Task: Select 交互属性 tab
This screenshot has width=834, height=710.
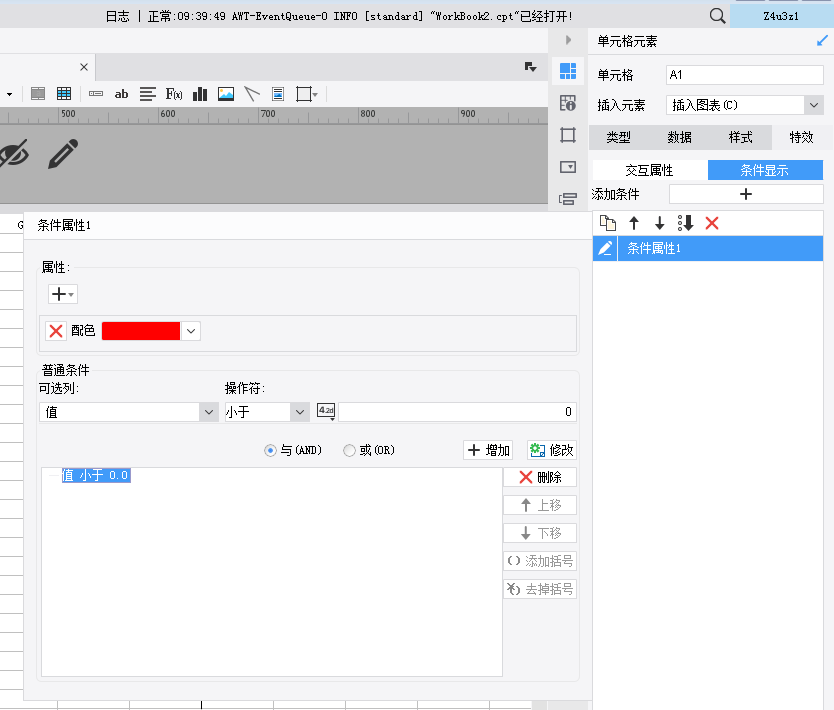Action: [x=649, y=170]
